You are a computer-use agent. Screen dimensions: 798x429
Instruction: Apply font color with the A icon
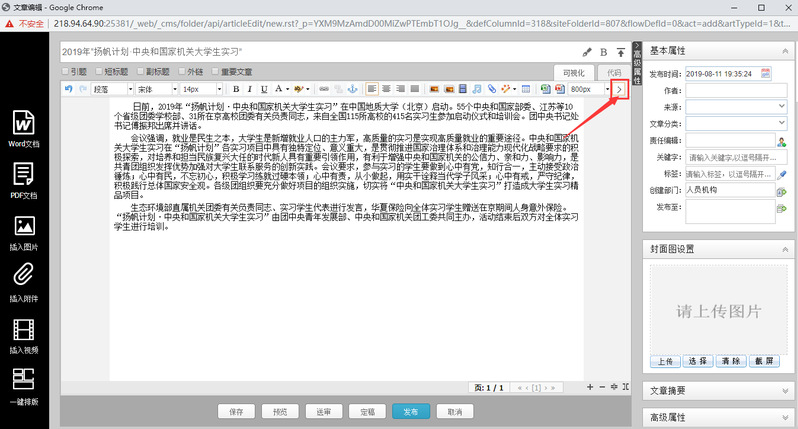(278, 89)
